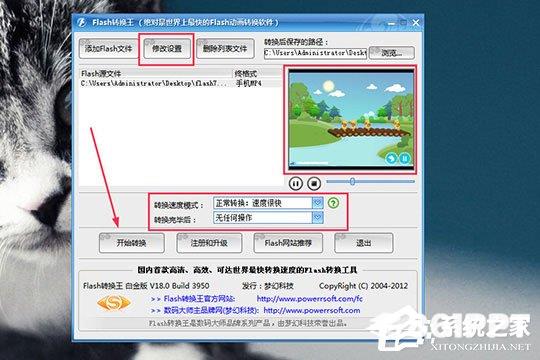
Task: Click the 删除列表文件 button
Action: point(225,49)
